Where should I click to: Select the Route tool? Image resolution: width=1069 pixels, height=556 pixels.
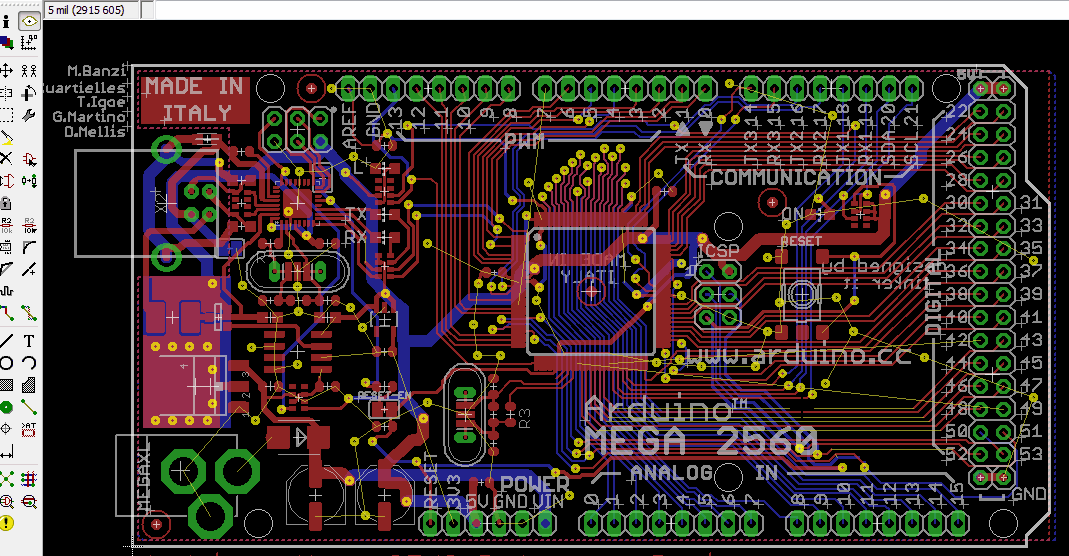click(x=7, y=313)
